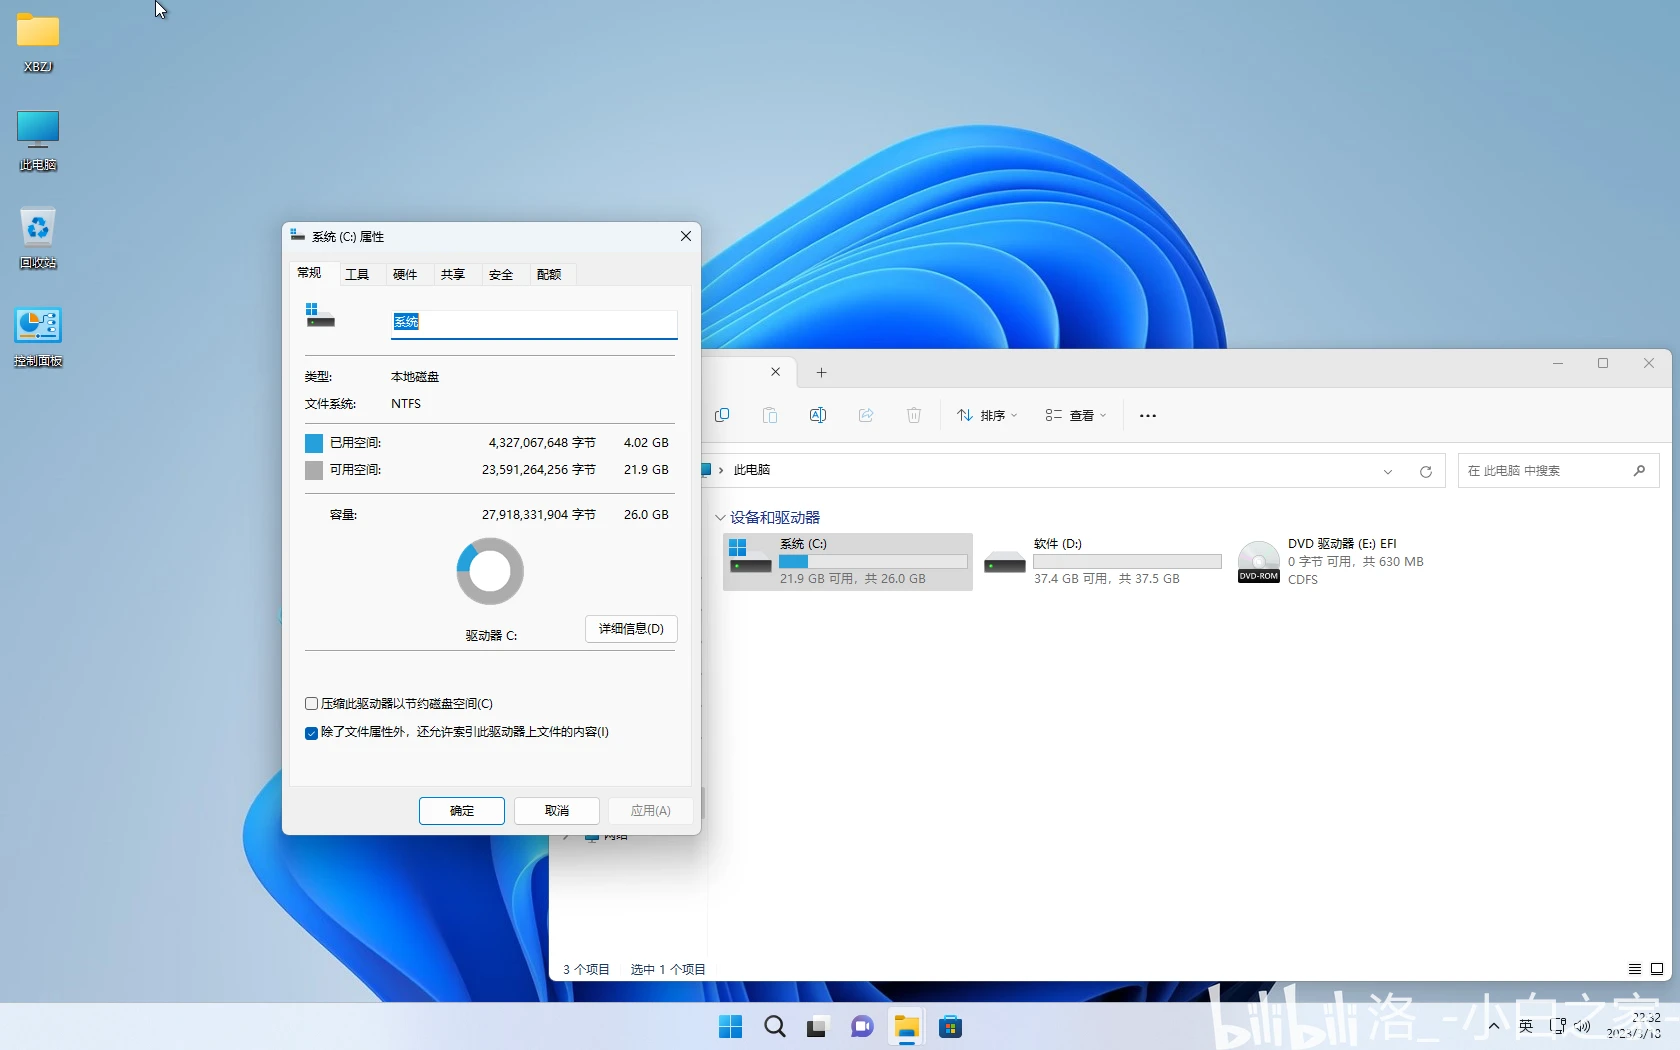The width and height of the screenshot is (1680, 1050).
Task: Open the 查看 view dropdown
Action: pyautogui.click(x=1076, y=415)
